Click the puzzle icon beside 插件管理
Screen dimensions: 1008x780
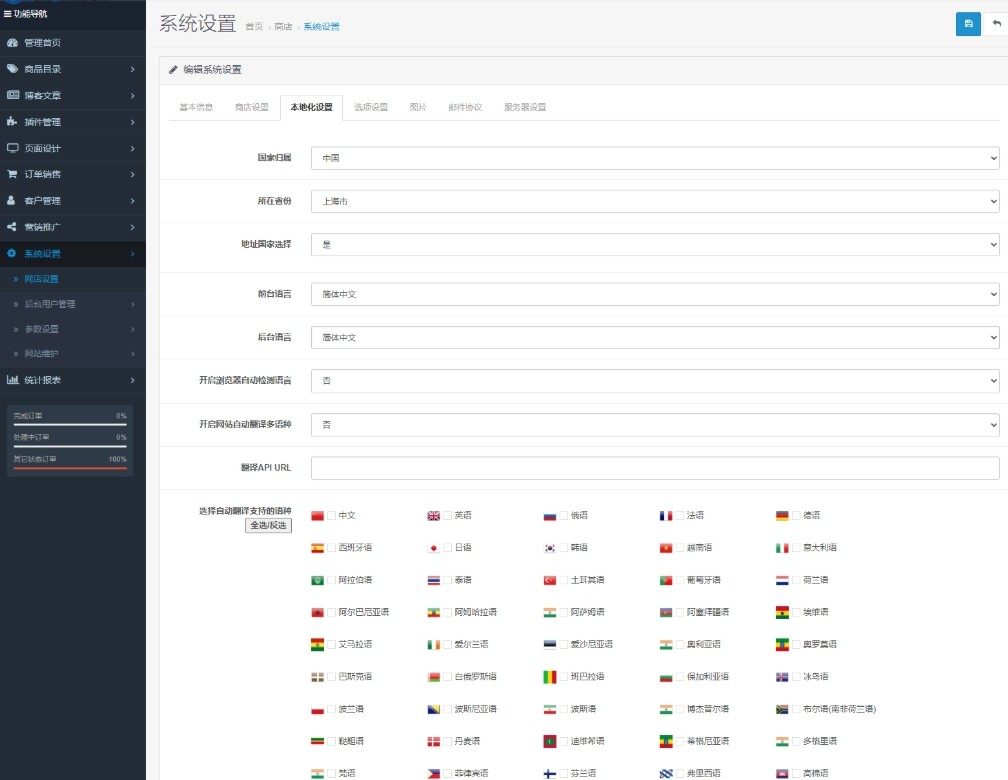pos(12,121)
